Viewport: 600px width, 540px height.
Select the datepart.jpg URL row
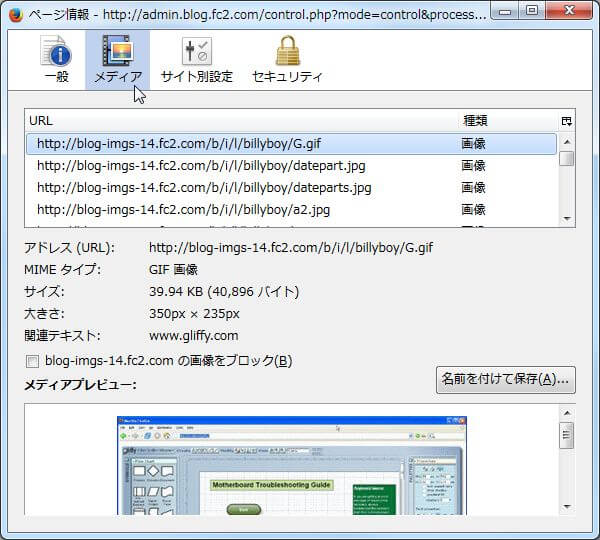(291, 166)
